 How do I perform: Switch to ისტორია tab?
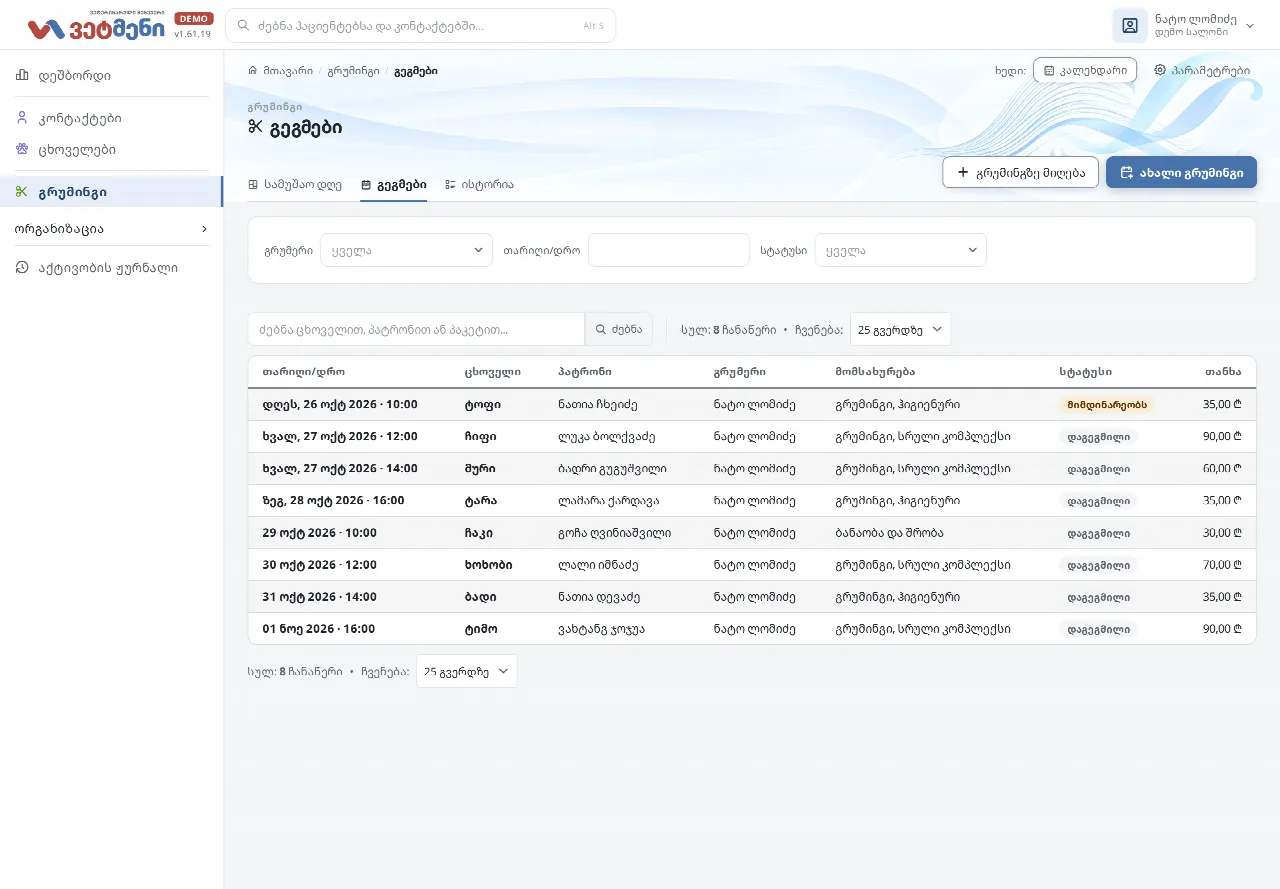(480, 185)
